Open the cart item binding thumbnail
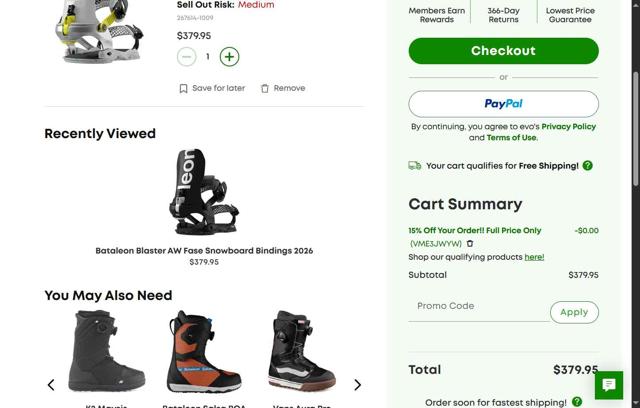 point(96,32)
